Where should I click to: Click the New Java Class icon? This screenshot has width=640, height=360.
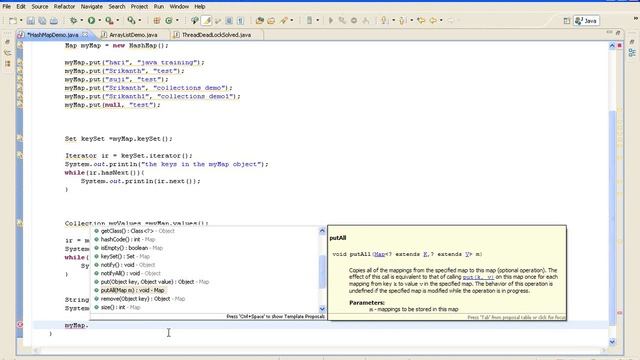coord(169,20)
